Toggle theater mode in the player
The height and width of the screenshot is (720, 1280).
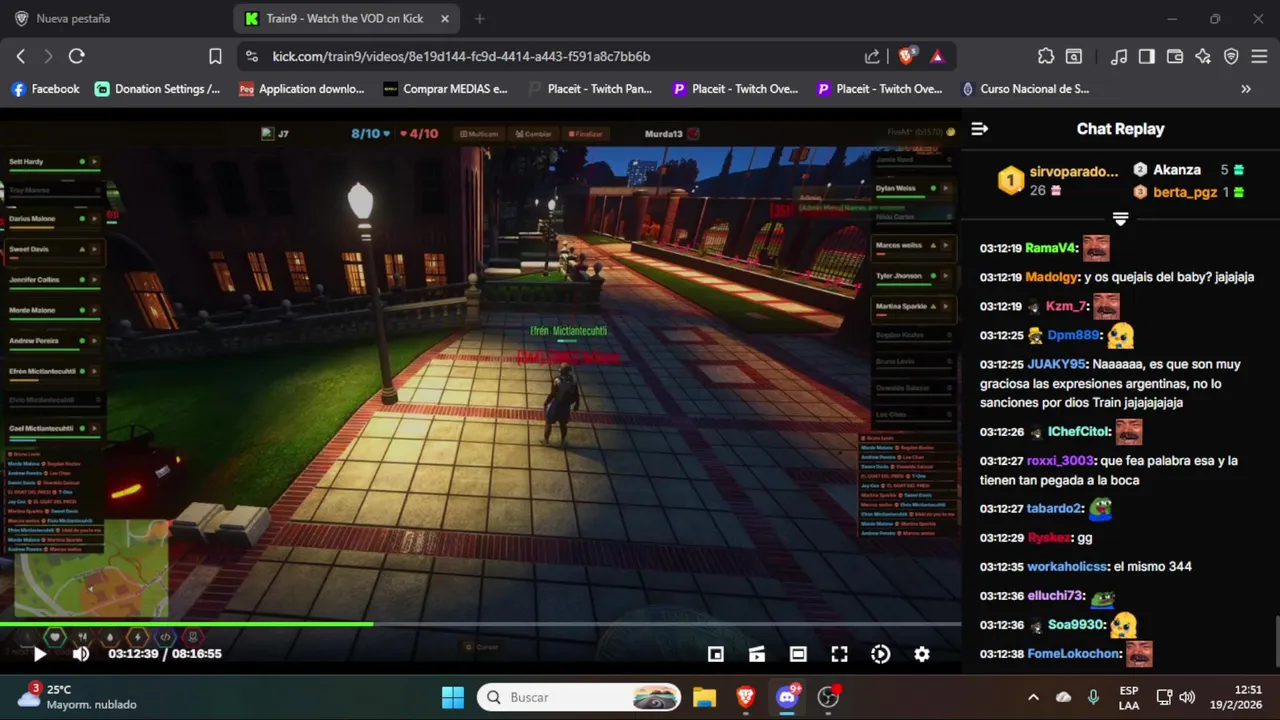pos(798,654)
